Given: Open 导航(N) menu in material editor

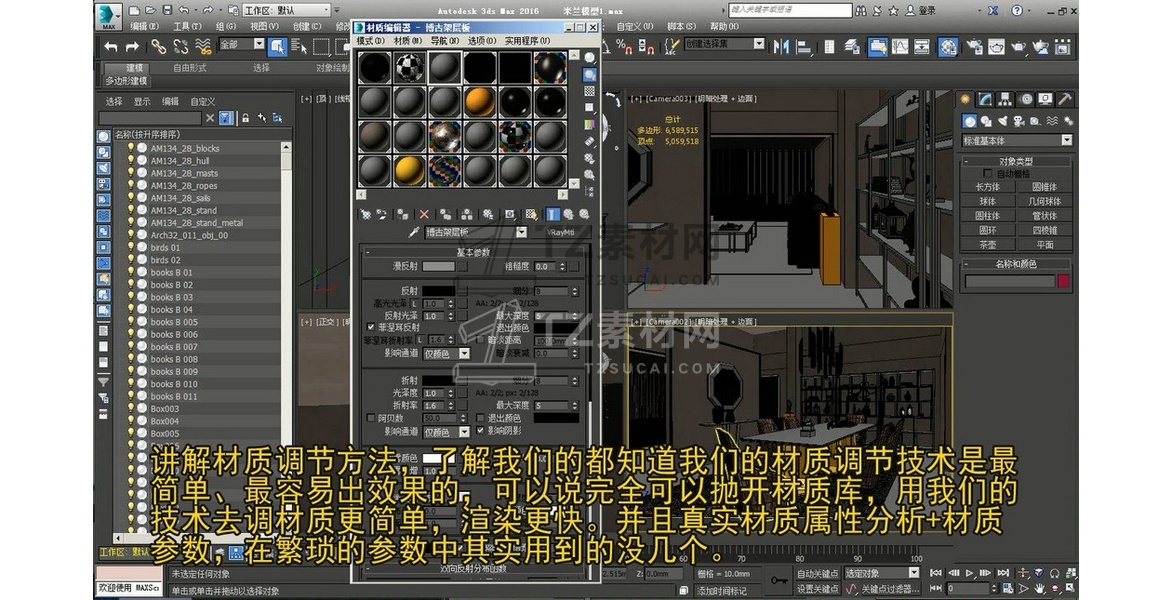Looking at the screenshot, I should [444, 41].
